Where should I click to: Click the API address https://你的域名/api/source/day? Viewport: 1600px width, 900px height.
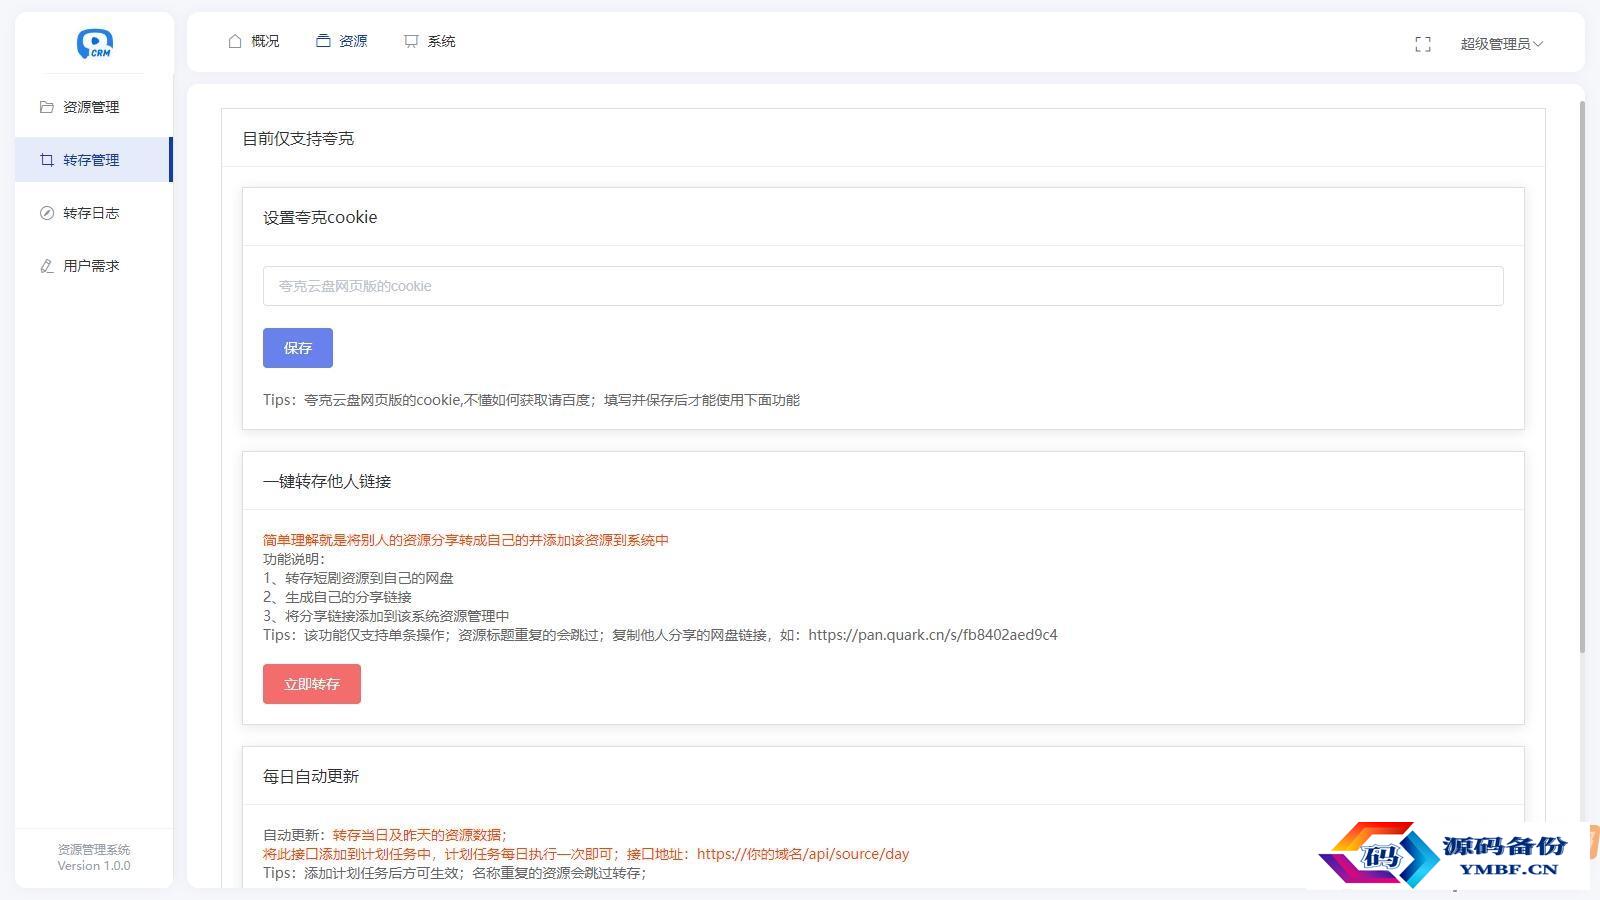click(x=803, y=854)
